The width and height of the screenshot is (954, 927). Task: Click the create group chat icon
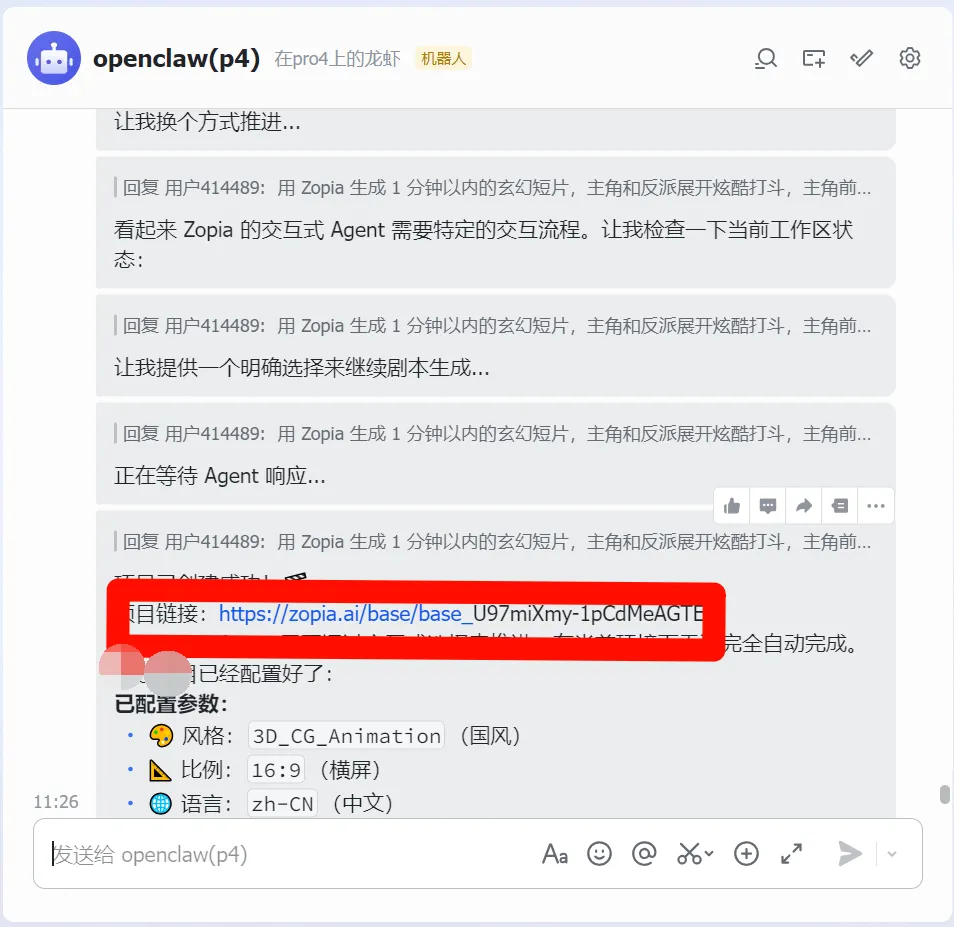[813, 58]
